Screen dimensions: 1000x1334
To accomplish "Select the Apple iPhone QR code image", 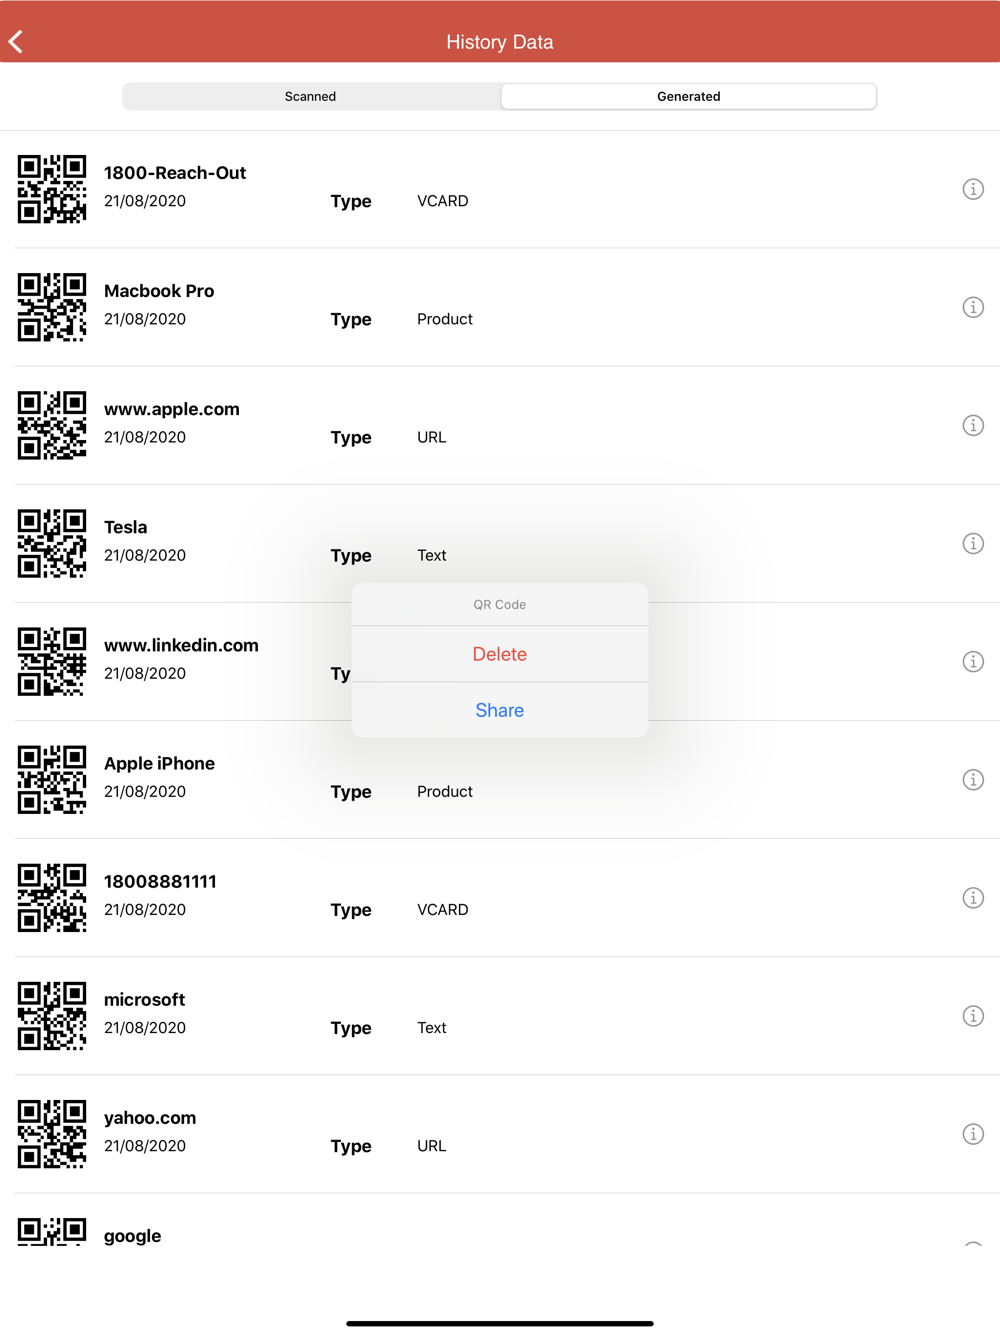I will pos(52,779).
